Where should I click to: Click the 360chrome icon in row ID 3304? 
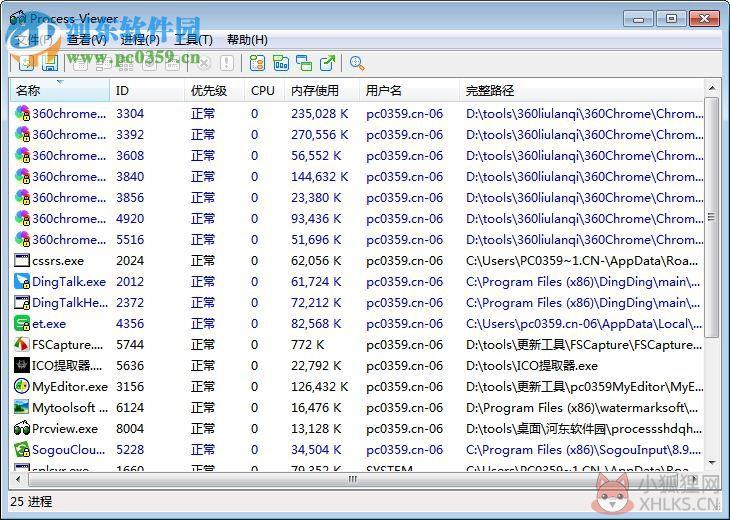[22, 113]
